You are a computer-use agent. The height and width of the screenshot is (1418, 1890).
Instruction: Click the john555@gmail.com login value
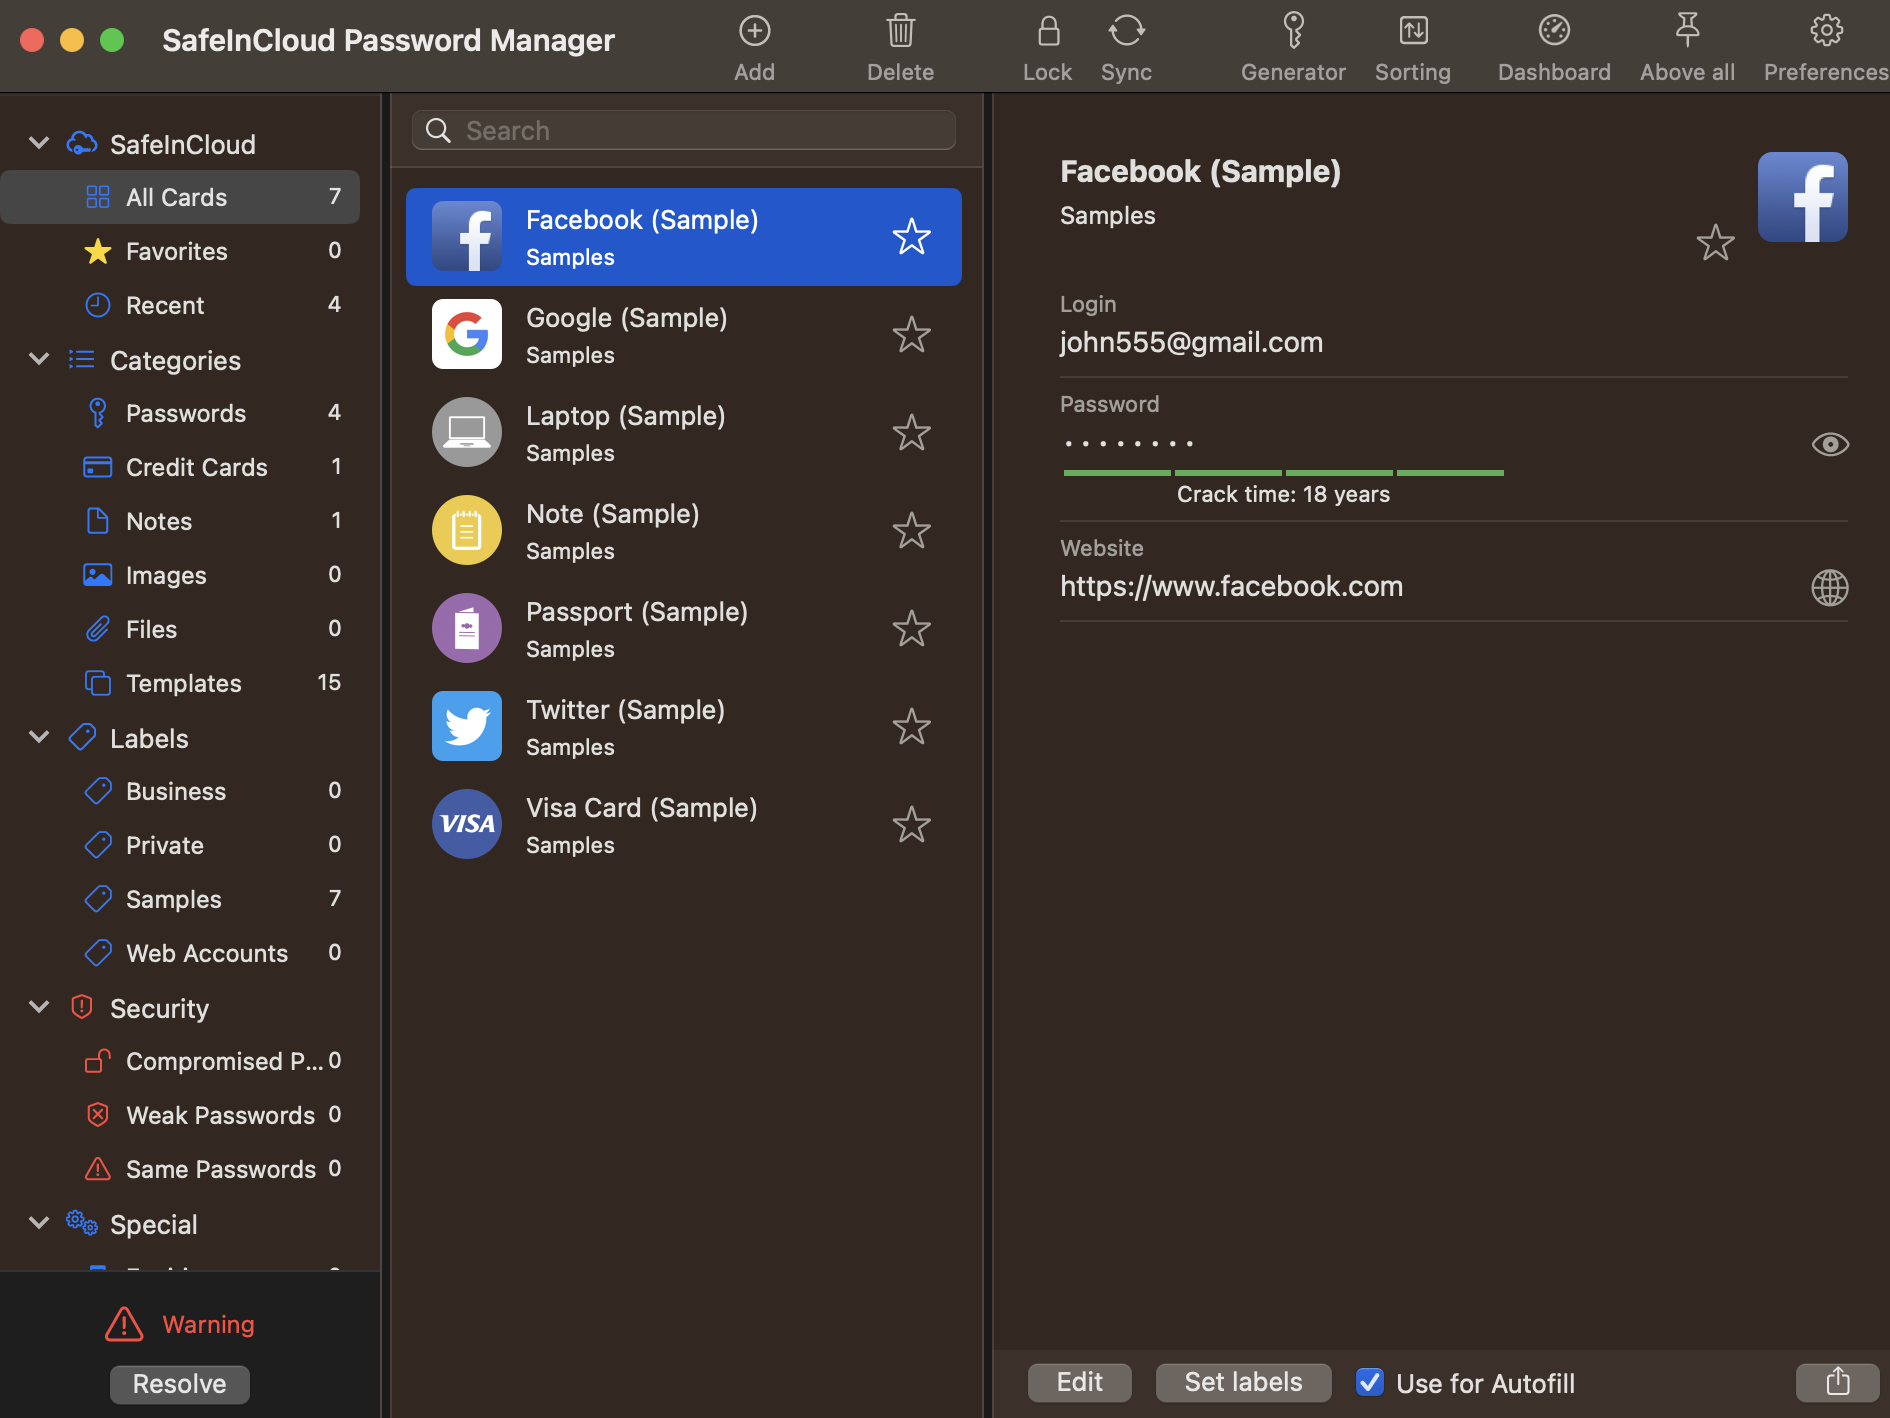(1191, 342)
